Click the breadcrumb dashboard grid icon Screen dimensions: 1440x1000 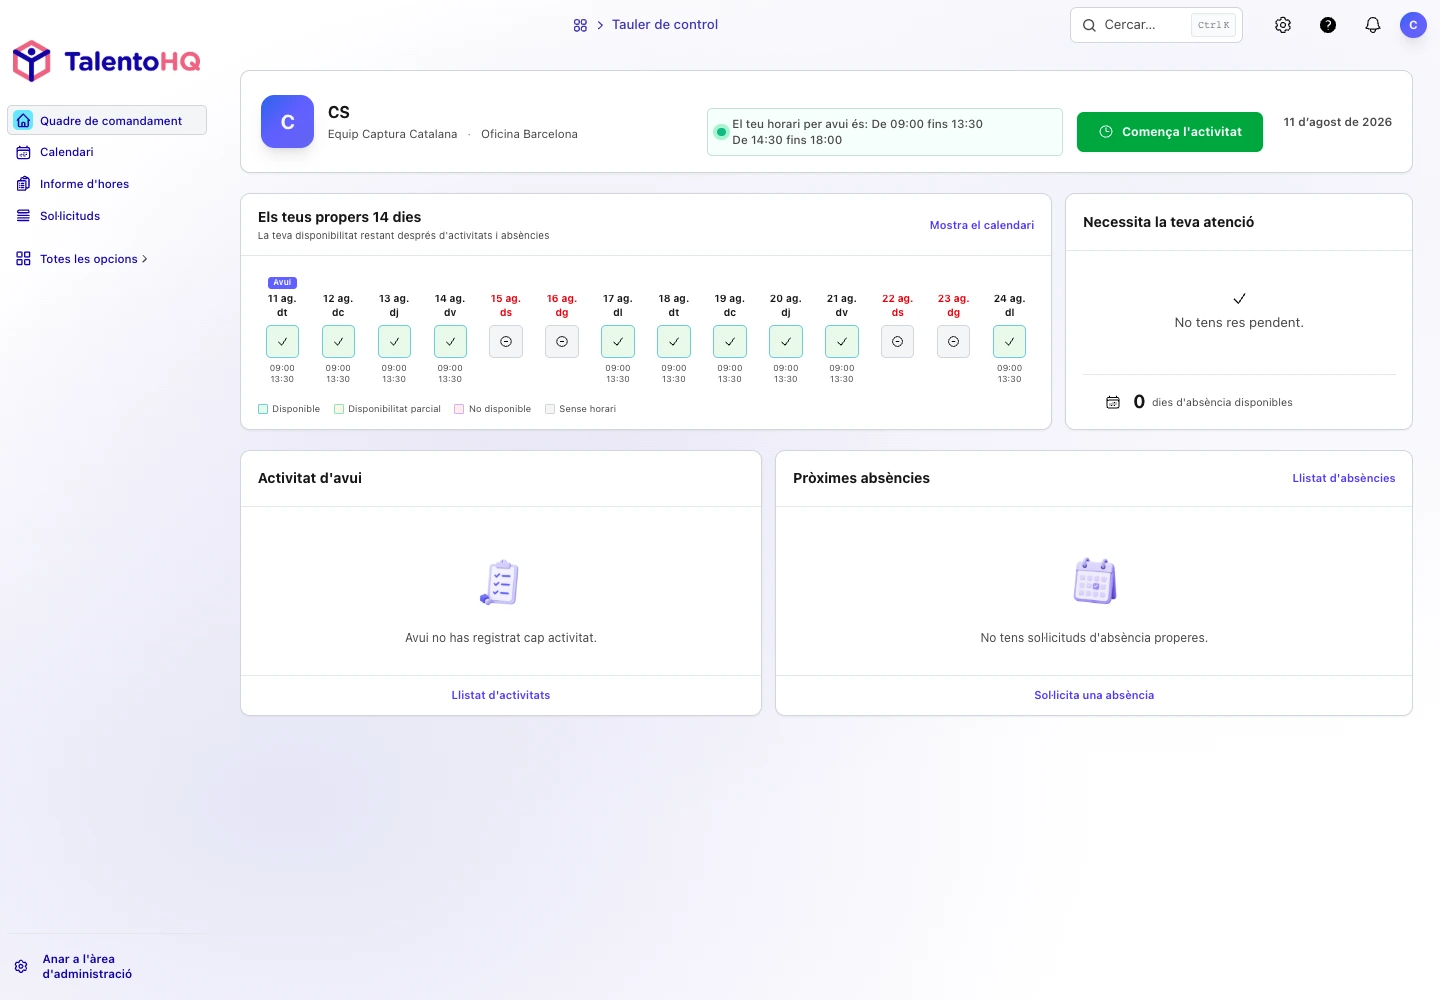pos(580,25)
